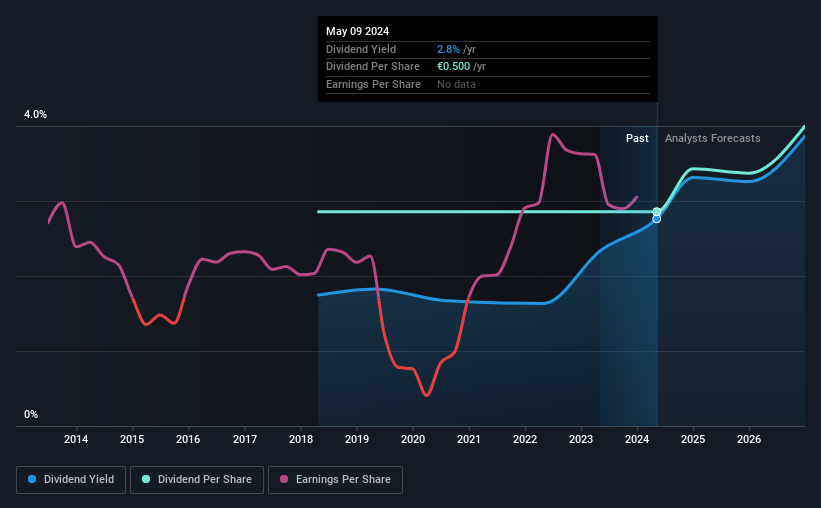
Task: Click the Earnings Per Share row label in tooltip
Action: [373, 84]
